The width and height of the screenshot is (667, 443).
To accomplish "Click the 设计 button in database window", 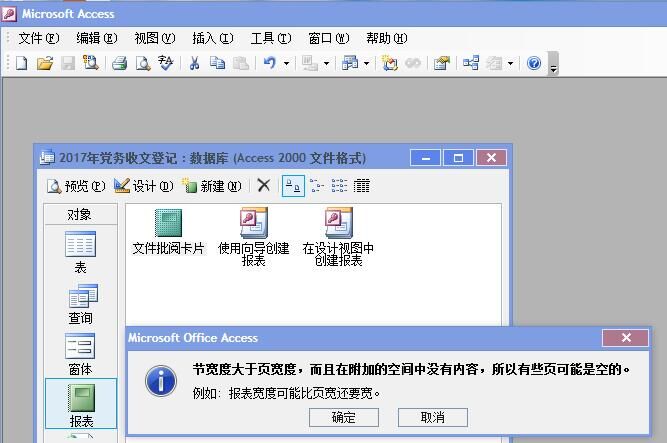I will [x=144, y=186].
